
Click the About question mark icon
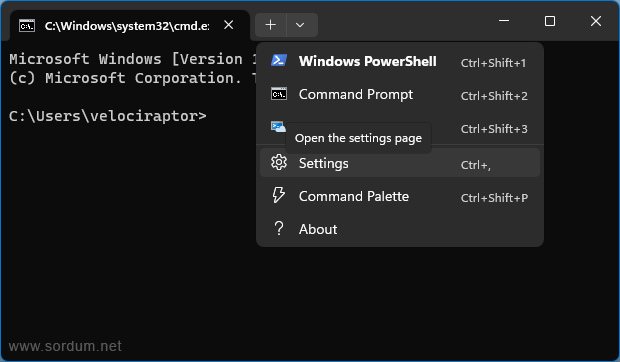click(x=279, y=228)
